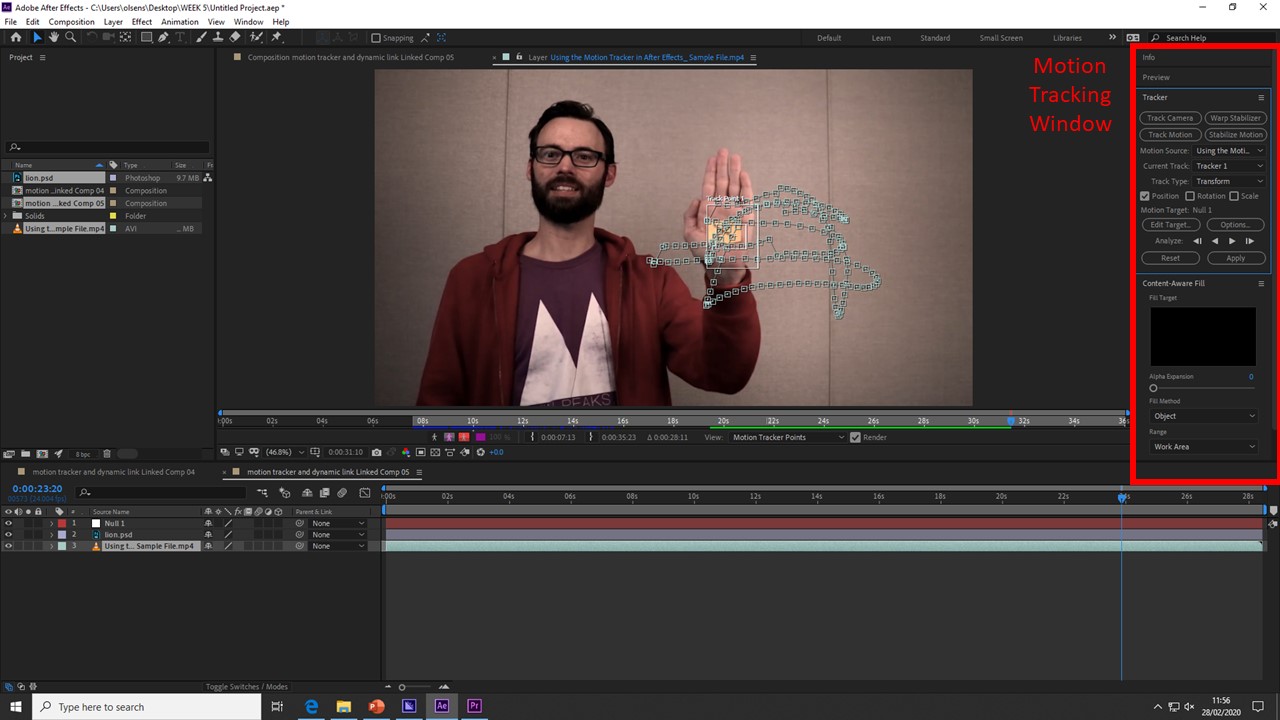Open the Current Track dropdown showing Tracker 1
The image size is (1280, 720).
tap(1230, 166)
